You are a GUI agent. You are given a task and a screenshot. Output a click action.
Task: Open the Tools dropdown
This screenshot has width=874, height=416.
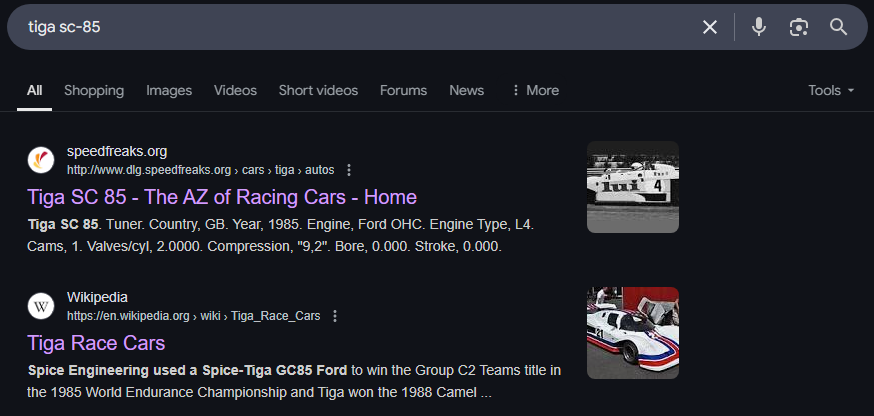(831, 90)
